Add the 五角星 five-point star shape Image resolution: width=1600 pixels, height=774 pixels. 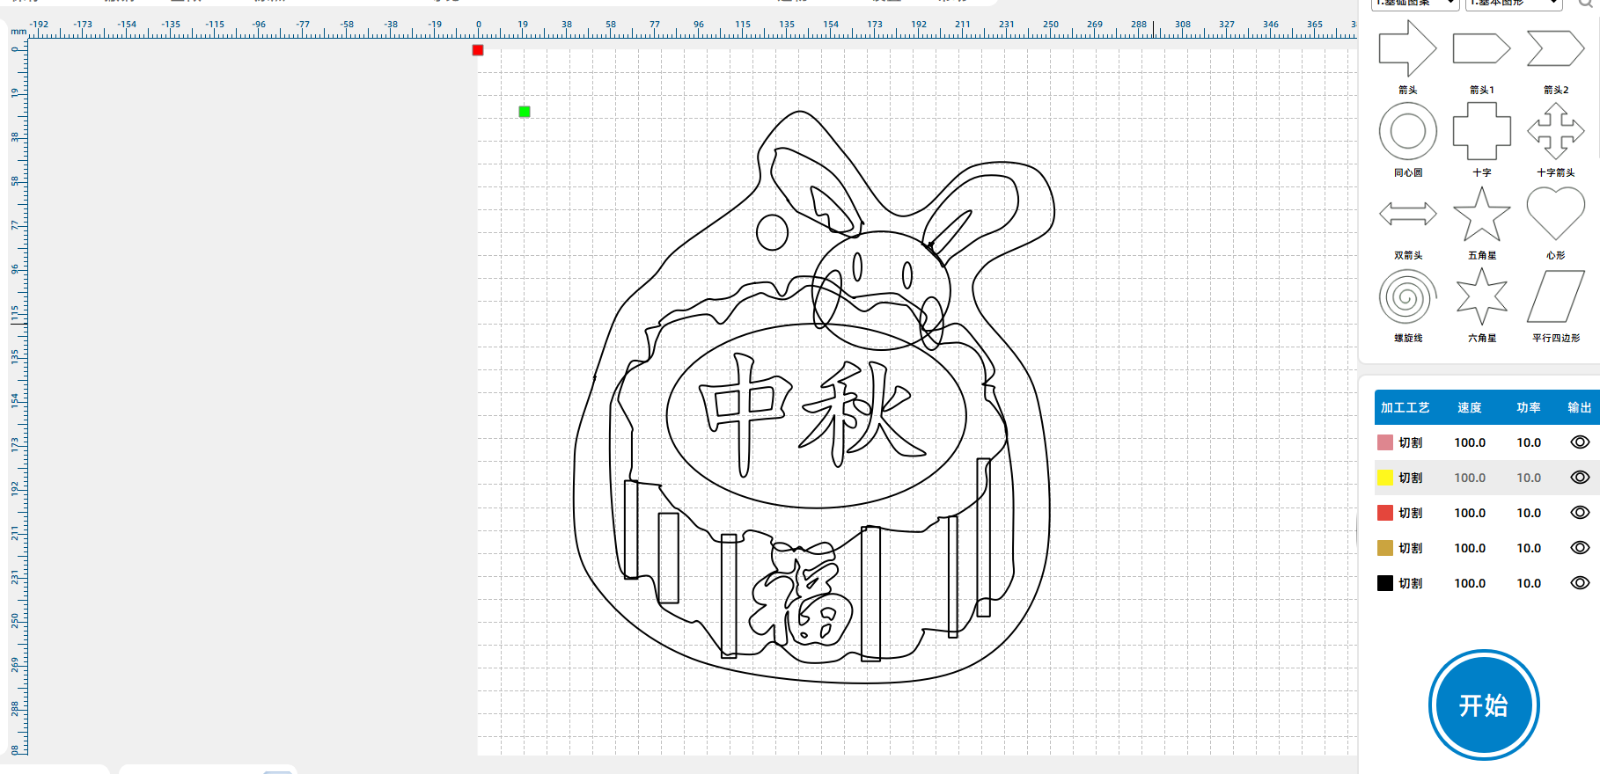click(1481, 214)
